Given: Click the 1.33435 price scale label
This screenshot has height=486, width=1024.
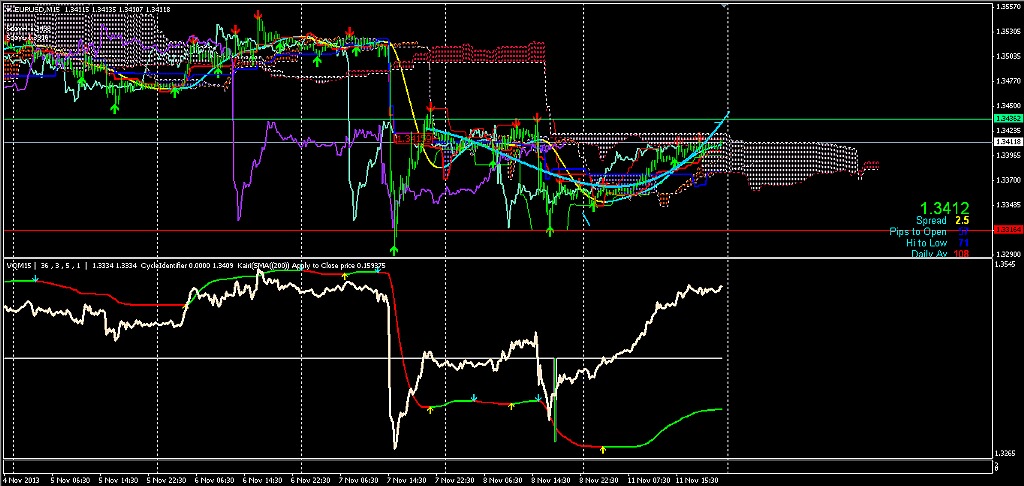Looking at the screenshot, I should 1006,204.
